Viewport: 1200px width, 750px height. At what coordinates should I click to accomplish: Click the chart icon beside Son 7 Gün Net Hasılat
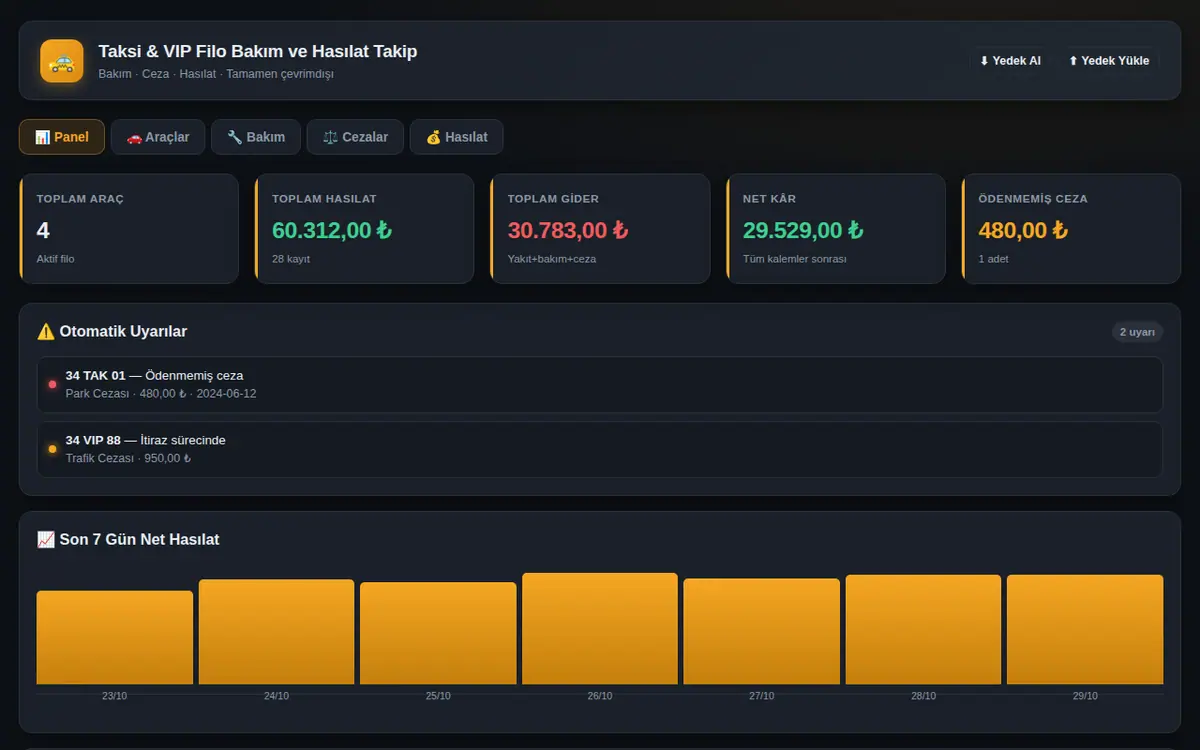tap(46, 540)
